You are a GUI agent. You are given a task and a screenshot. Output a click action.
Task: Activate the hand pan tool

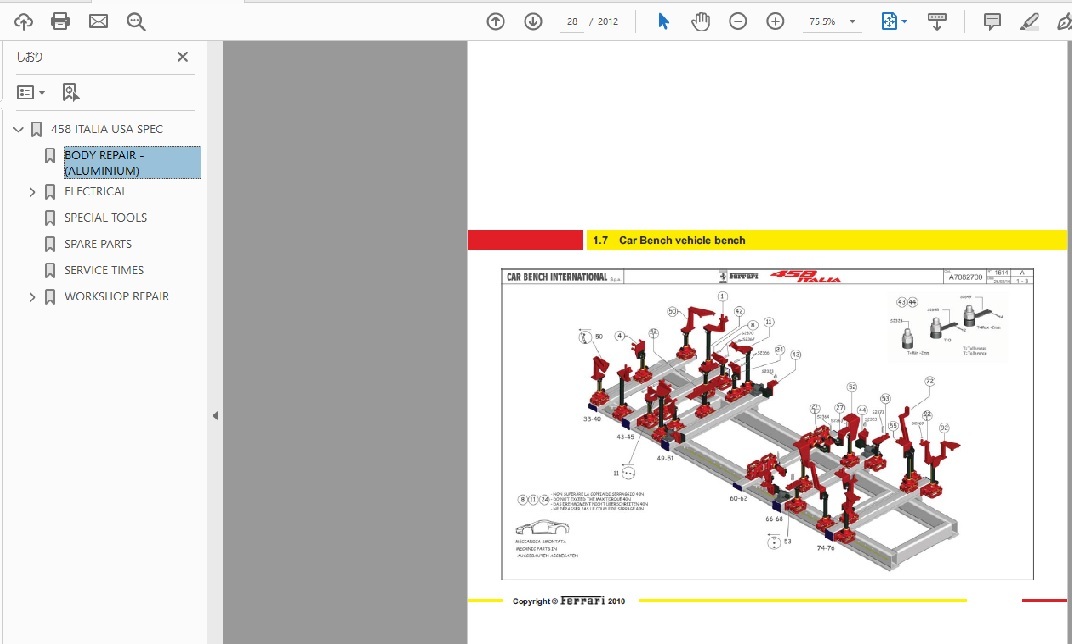click(x=700, y=22)
